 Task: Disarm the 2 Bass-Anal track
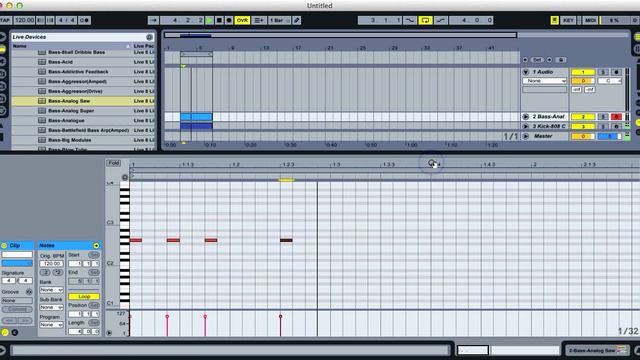616,117
